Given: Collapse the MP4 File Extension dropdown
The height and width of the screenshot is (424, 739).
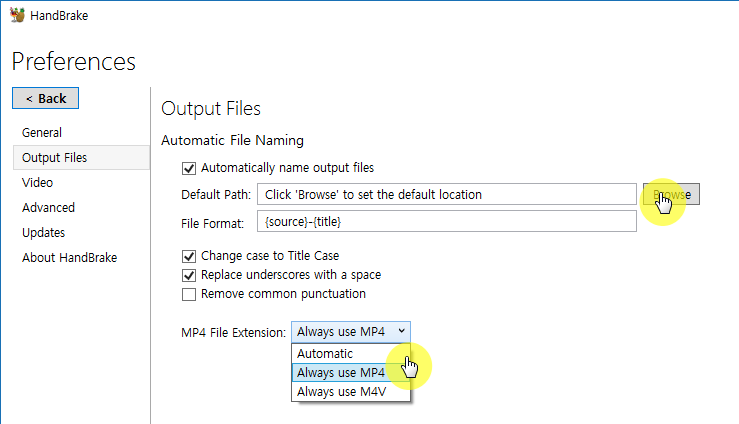Looking at the screenshot, I should pyautogui.click(x=351, y=332).
